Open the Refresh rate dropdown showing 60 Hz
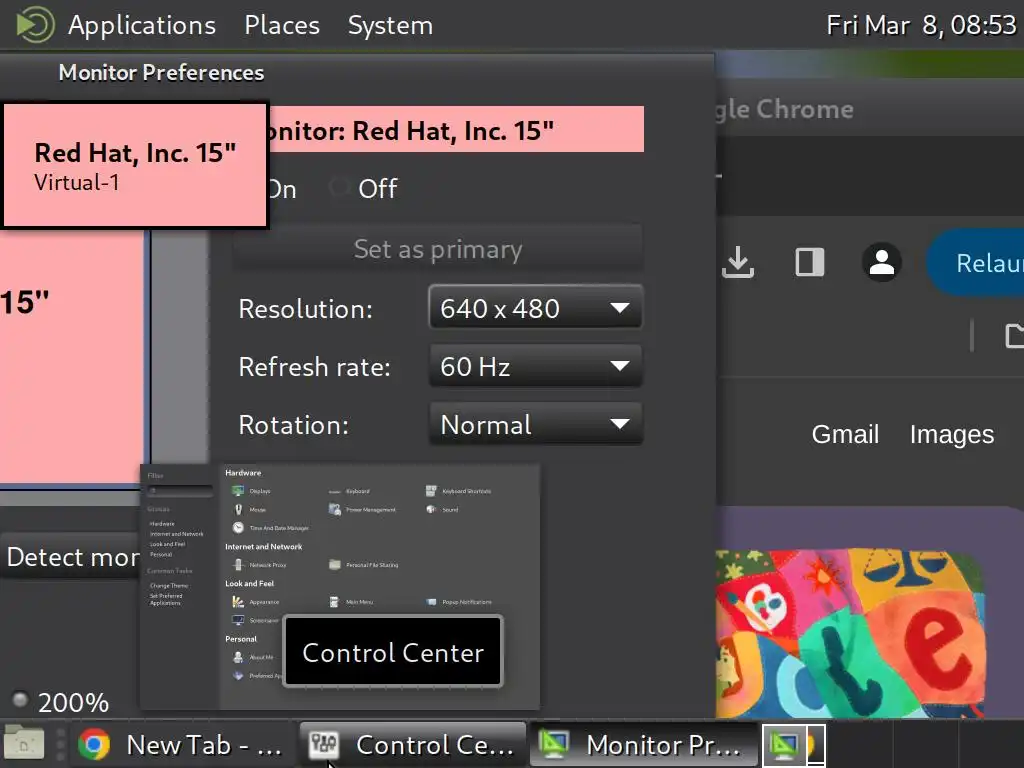Image resolution: width=1024 pixels, height=768 pixels. pos(535,366)
